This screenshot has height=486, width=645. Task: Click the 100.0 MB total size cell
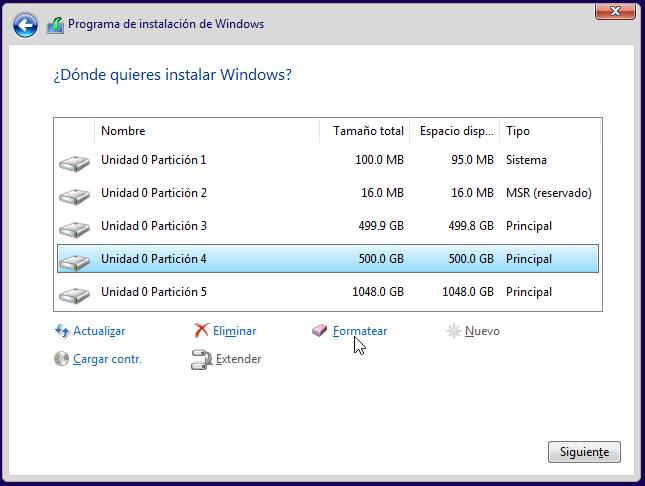[379, 160]
